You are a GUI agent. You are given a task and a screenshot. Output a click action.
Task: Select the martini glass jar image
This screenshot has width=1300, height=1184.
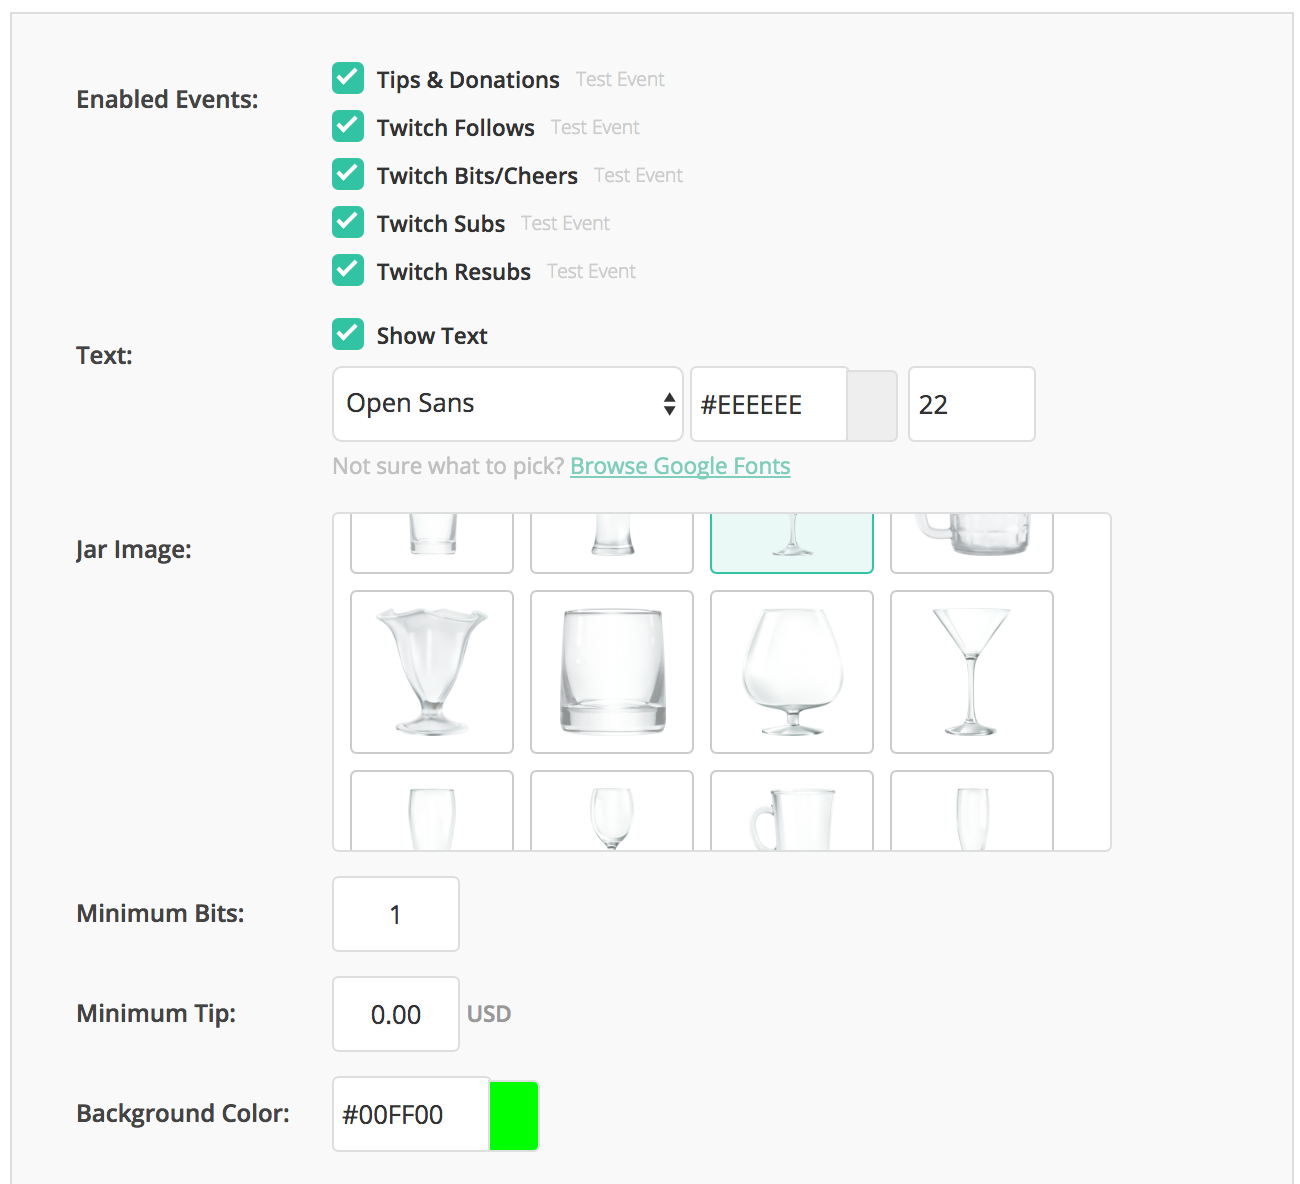tap(972, 672)
